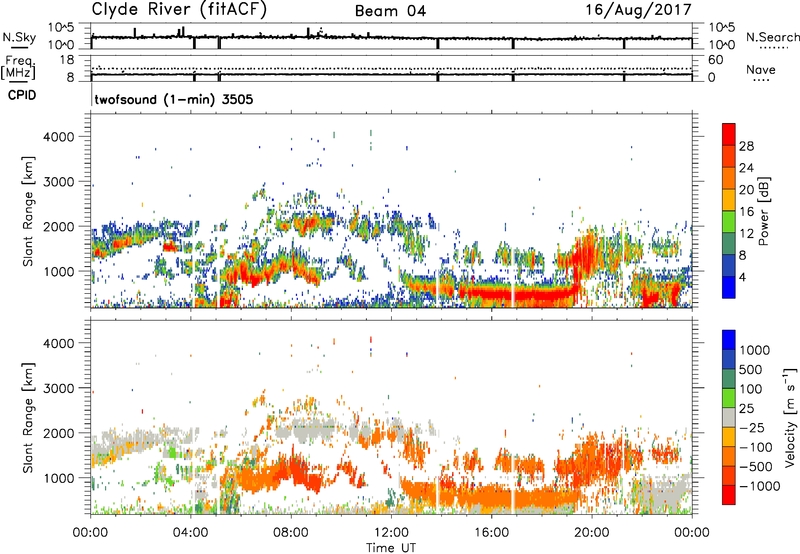
Task: Click the '4' tick on power colorbar
Action: pyautogui.click(x=742, y=277)
